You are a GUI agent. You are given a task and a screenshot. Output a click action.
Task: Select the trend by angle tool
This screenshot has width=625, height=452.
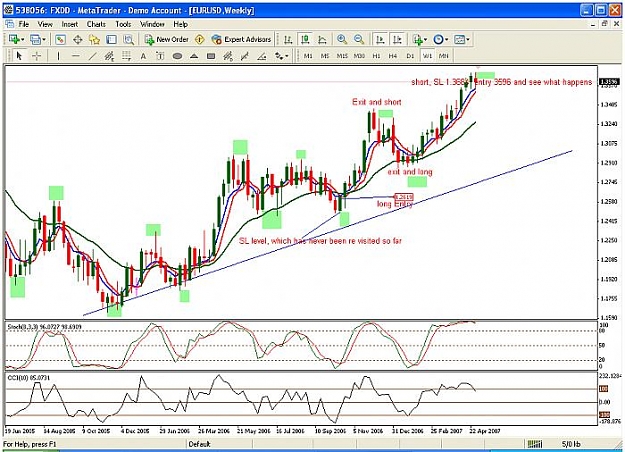[262, 56]
